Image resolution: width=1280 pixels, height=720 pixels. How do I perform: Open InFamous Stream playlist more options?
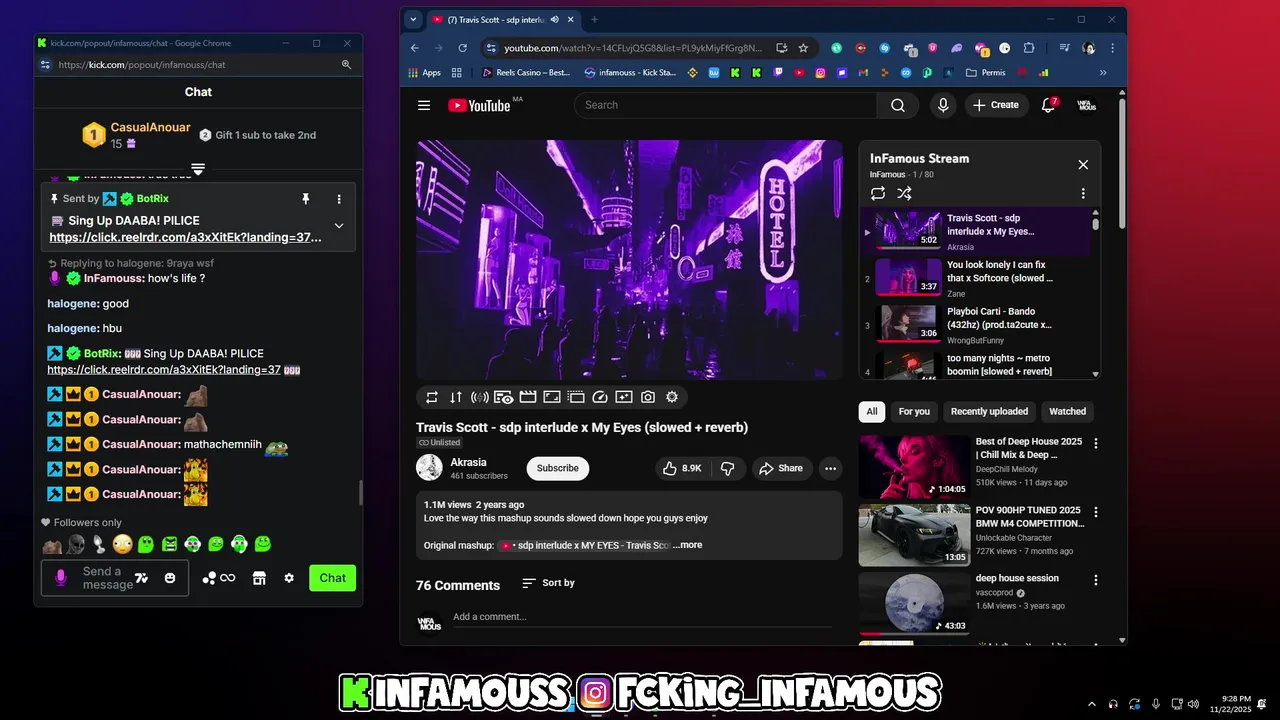point(1083,194)
